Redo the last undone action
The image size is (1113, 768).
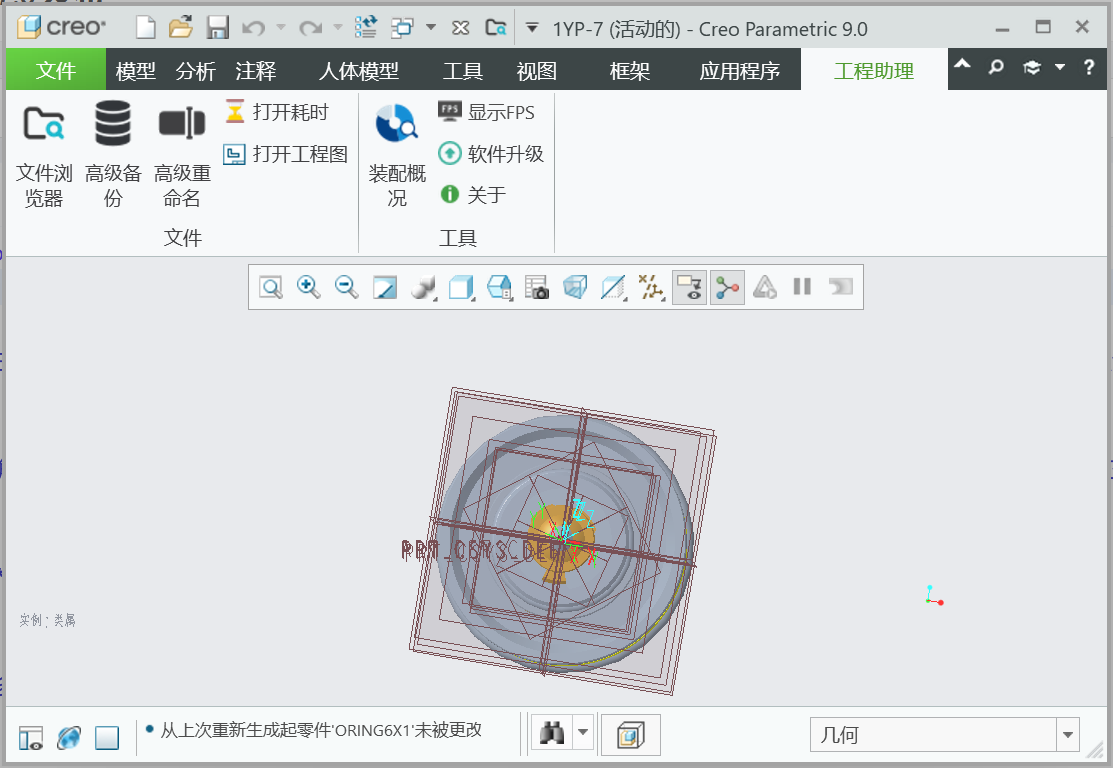(311, 28)
